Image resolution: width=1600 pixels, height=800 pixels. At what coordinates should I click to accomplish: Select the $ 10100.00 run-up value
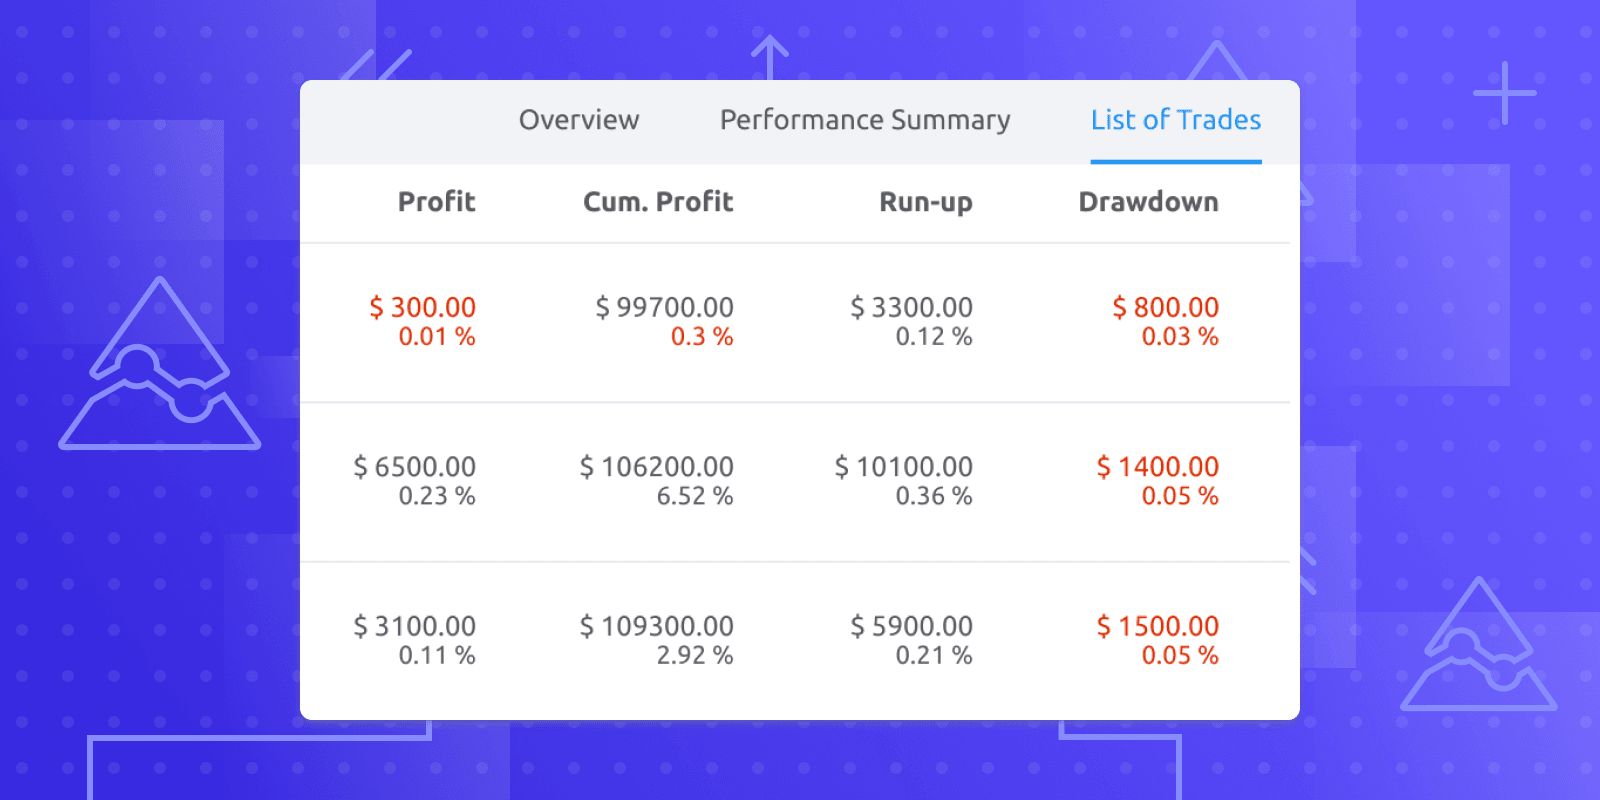[x=904, y=466]
